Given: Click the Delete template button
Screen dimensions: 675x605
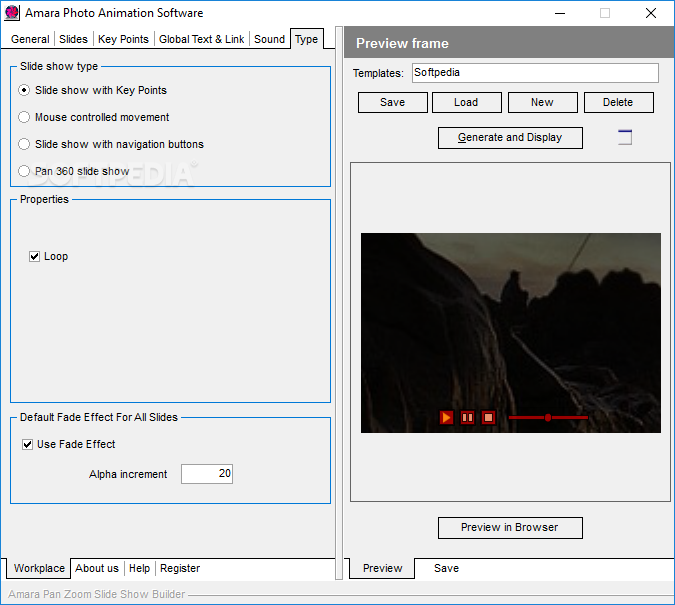Looking at the screenshot, I should pyautogui.click(x=619, y=102).
